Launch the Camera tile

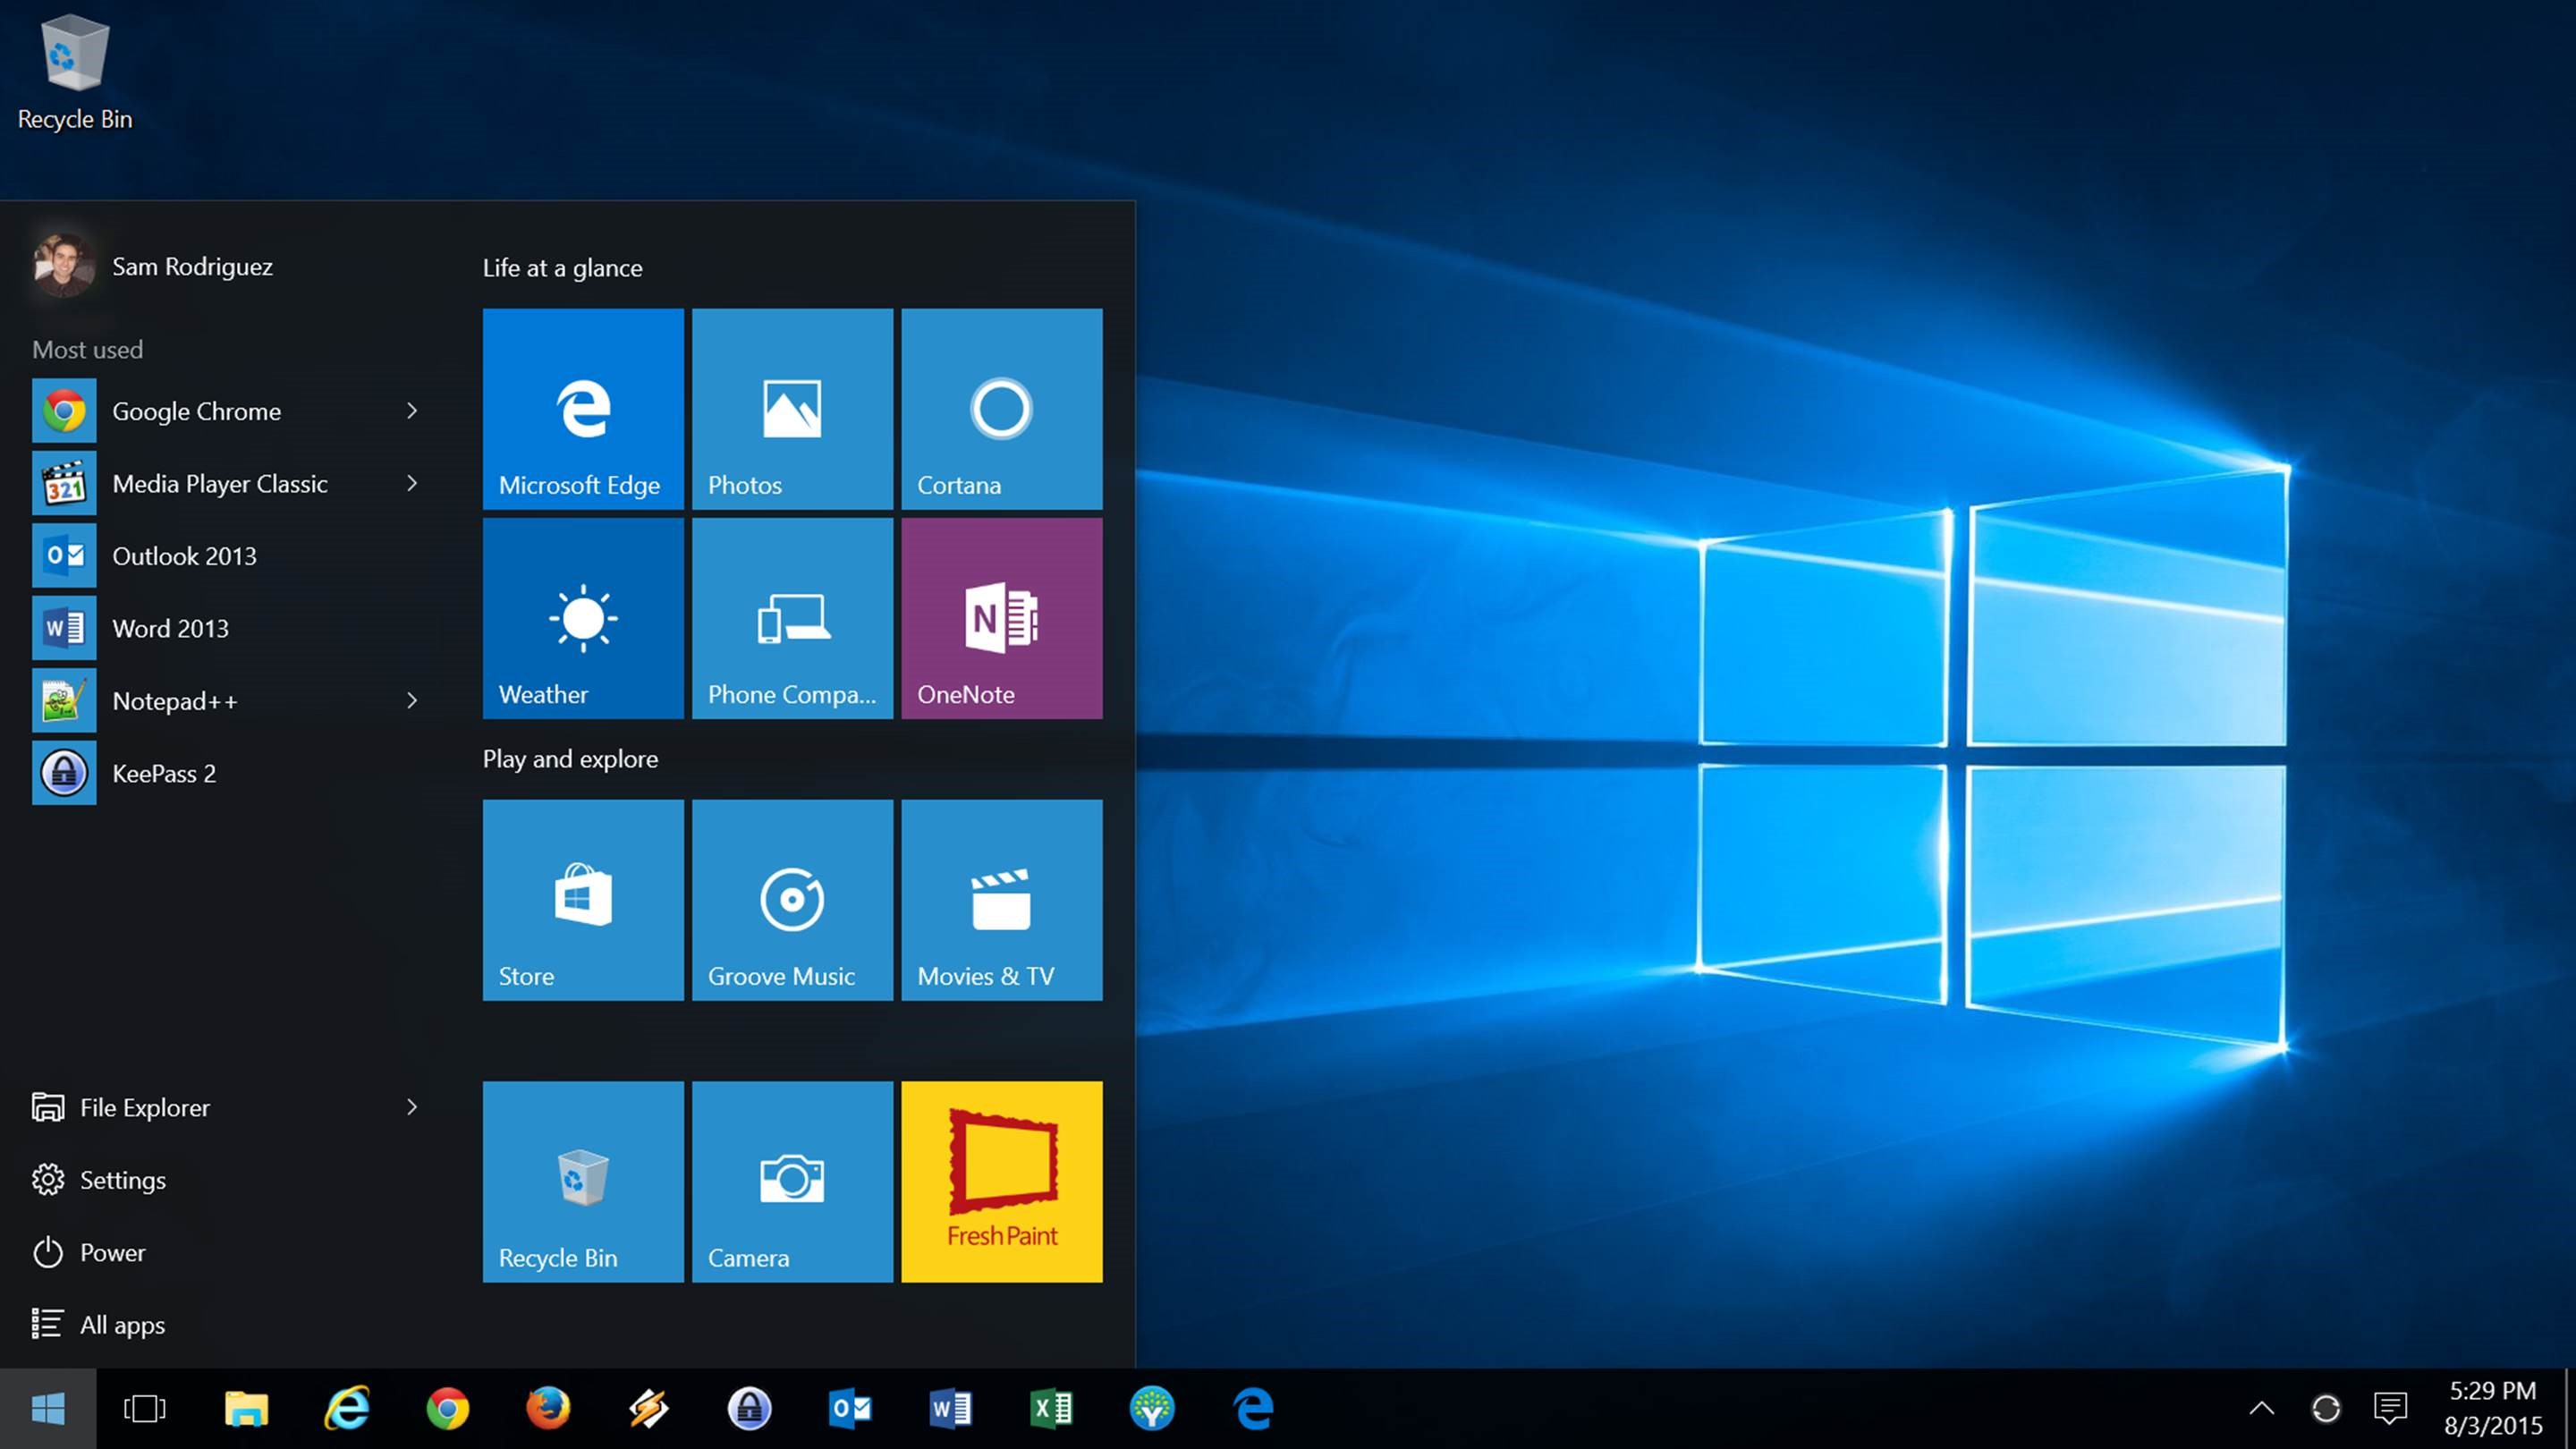[x=792, y=1181]
